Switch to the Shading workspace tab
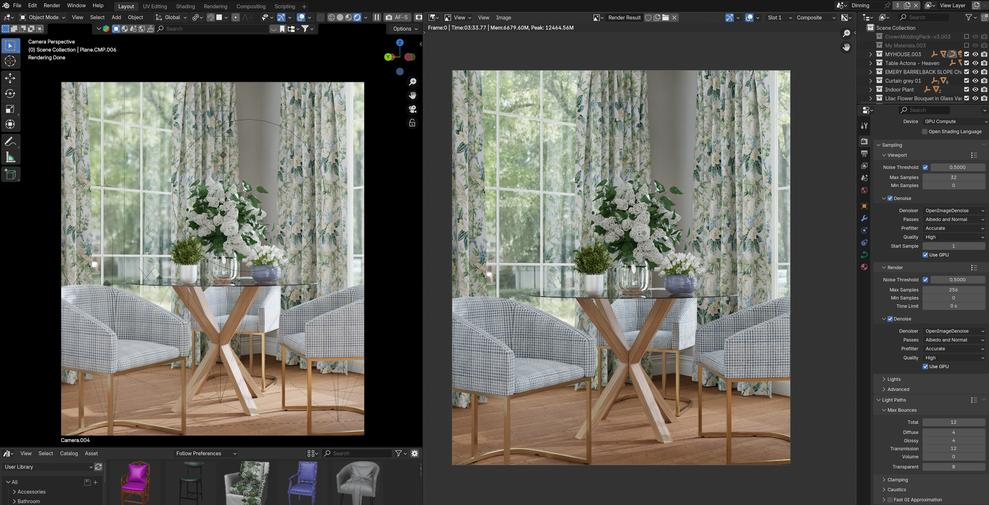 [185, 6]
